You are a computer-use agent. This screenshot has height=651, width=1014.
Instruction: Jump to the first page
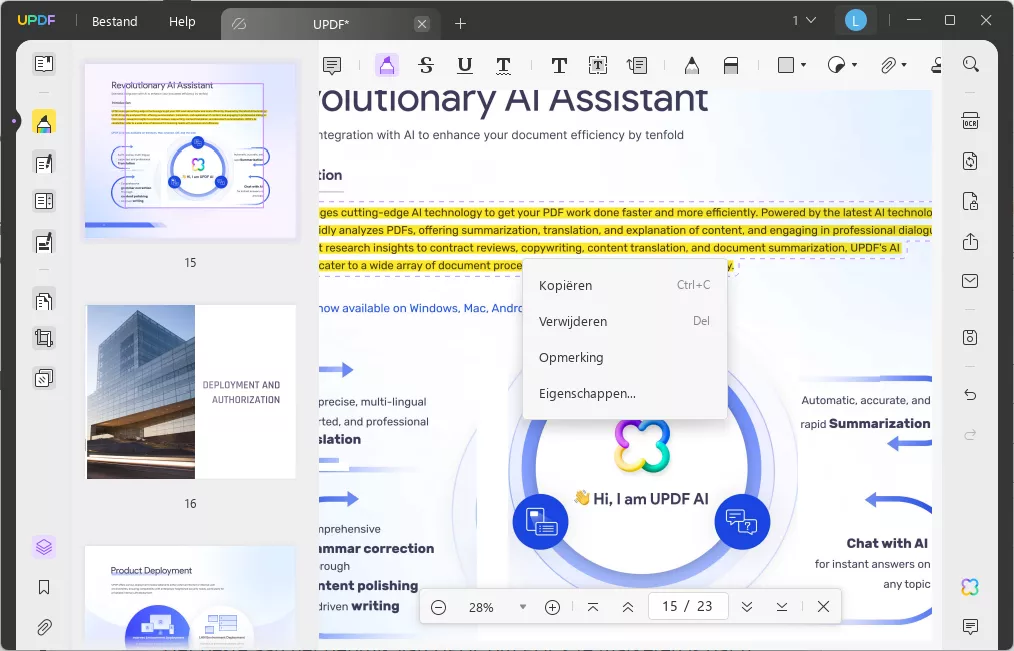coord(593,607)
